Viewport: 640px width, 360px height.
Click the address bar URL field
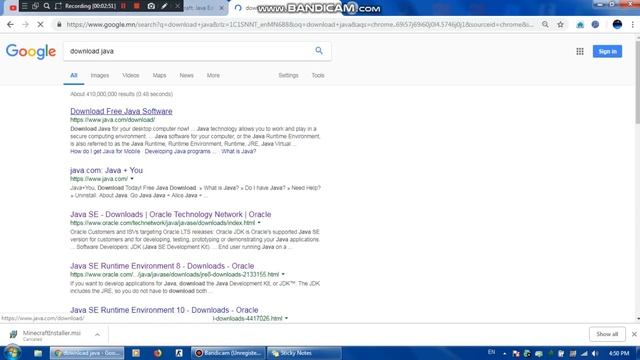(300, 24)
